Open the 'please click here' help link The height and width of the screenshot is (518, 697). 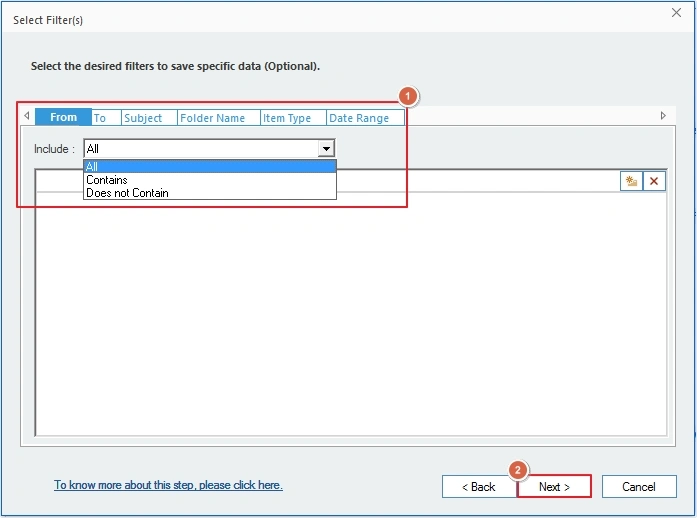click(x=168, y=485)
